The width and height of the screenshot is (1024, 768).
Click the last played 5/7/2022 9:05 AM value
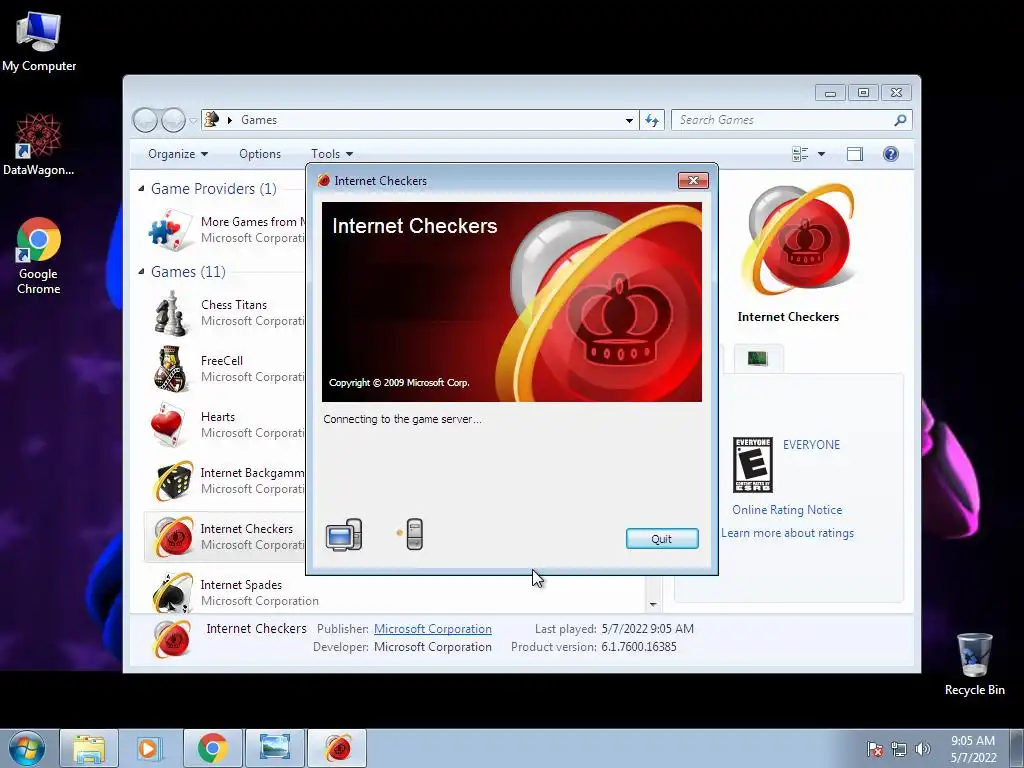(x=647, y=629)
